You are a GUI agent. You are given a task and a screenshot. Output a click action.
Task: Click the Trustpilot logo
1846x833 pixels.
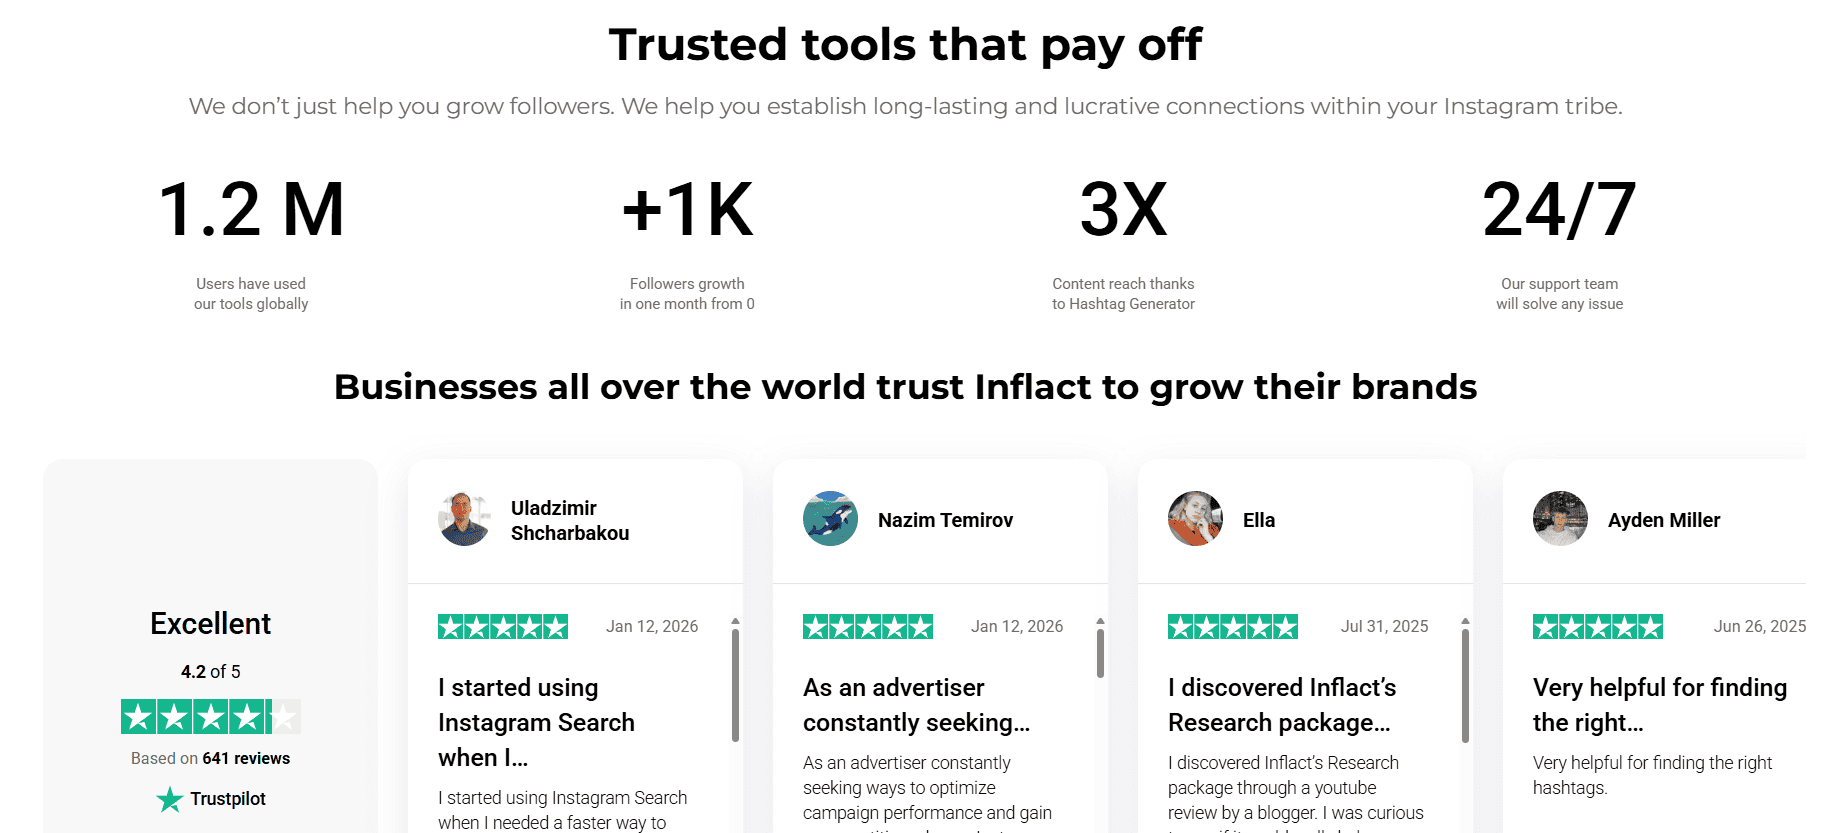point(211,799)
